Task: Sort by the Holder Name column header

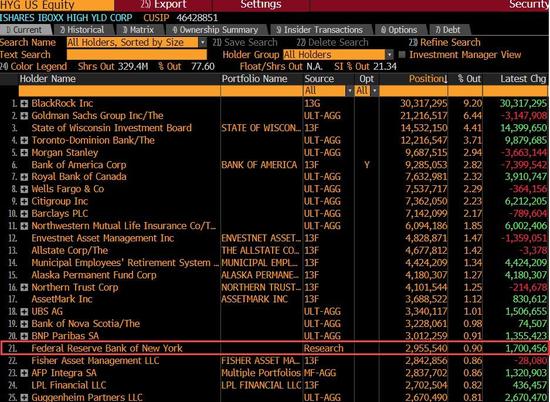Action: click(x=47, y=79)
